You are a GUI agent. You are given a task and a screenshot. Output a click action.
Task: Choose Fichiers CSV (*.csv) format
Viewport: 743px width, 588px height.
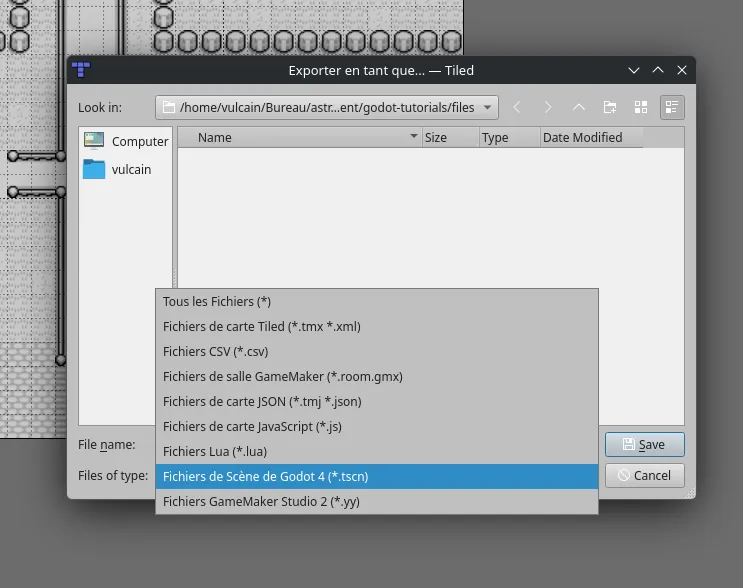(377, 352)
